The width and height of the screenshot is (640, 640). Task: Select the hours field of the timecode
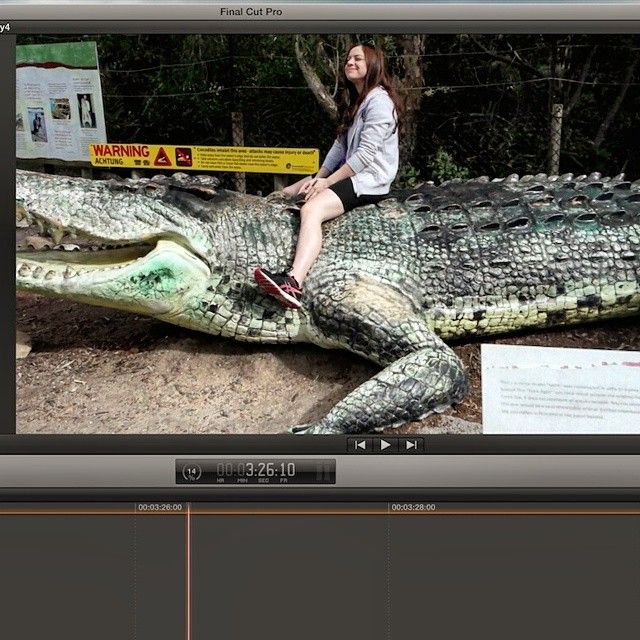pyautogui.click(x=221, y=470)
